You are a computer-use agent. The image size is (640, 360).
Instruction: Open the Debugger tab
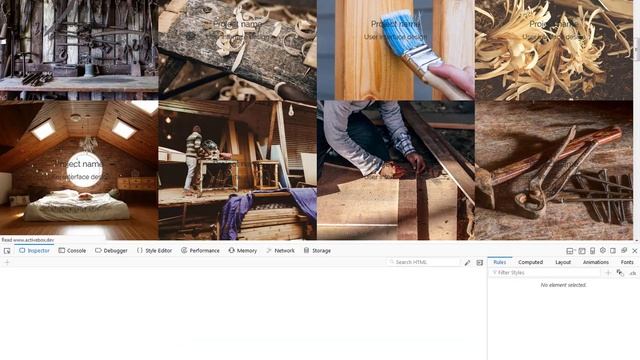111,251
